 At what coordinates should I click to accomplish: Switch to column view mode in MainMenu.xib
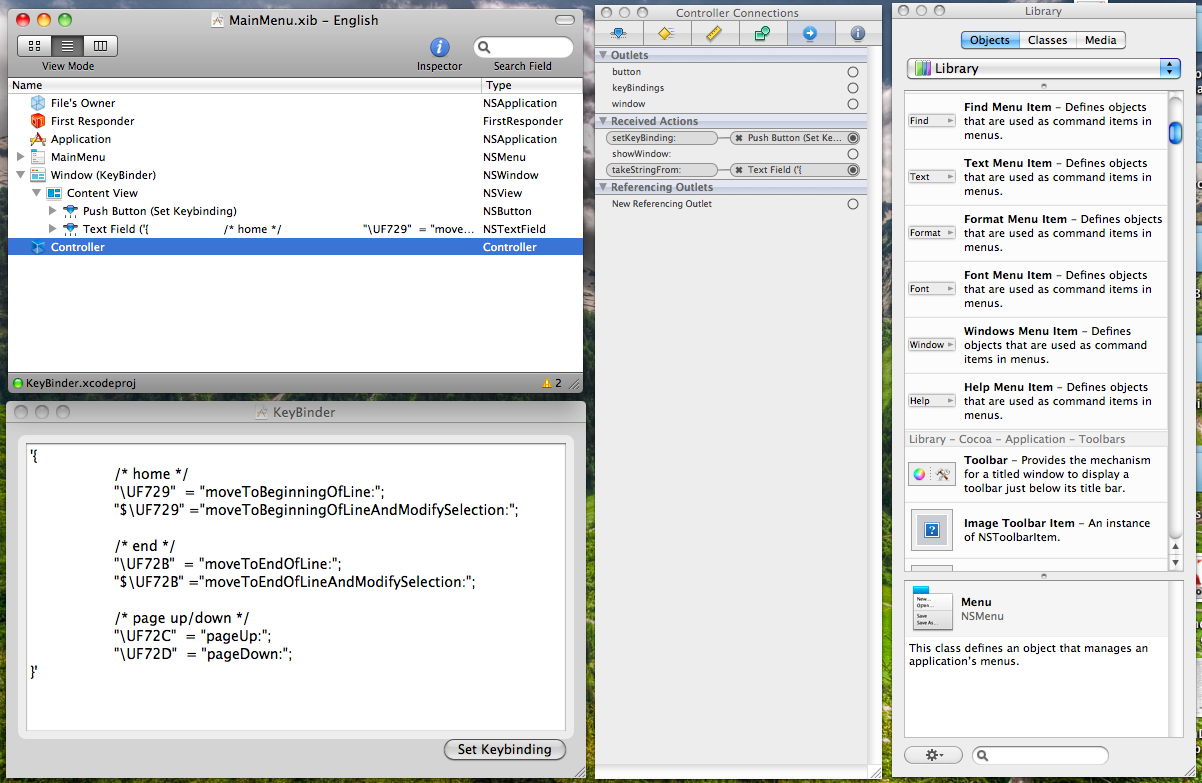point(101,46)
